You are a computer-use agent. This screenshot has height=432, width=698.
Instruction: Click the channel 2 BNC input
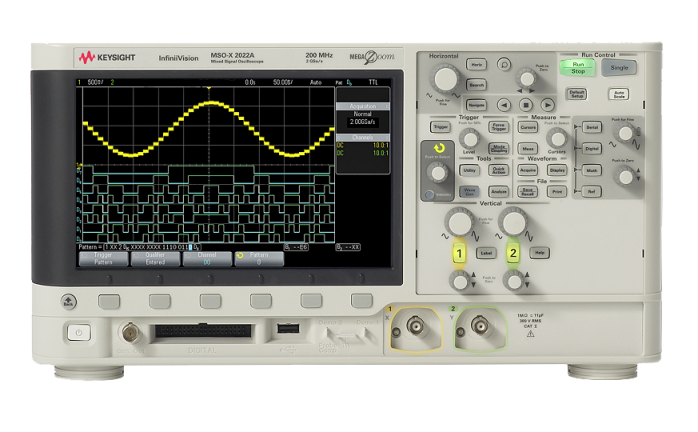coord(480,326)
